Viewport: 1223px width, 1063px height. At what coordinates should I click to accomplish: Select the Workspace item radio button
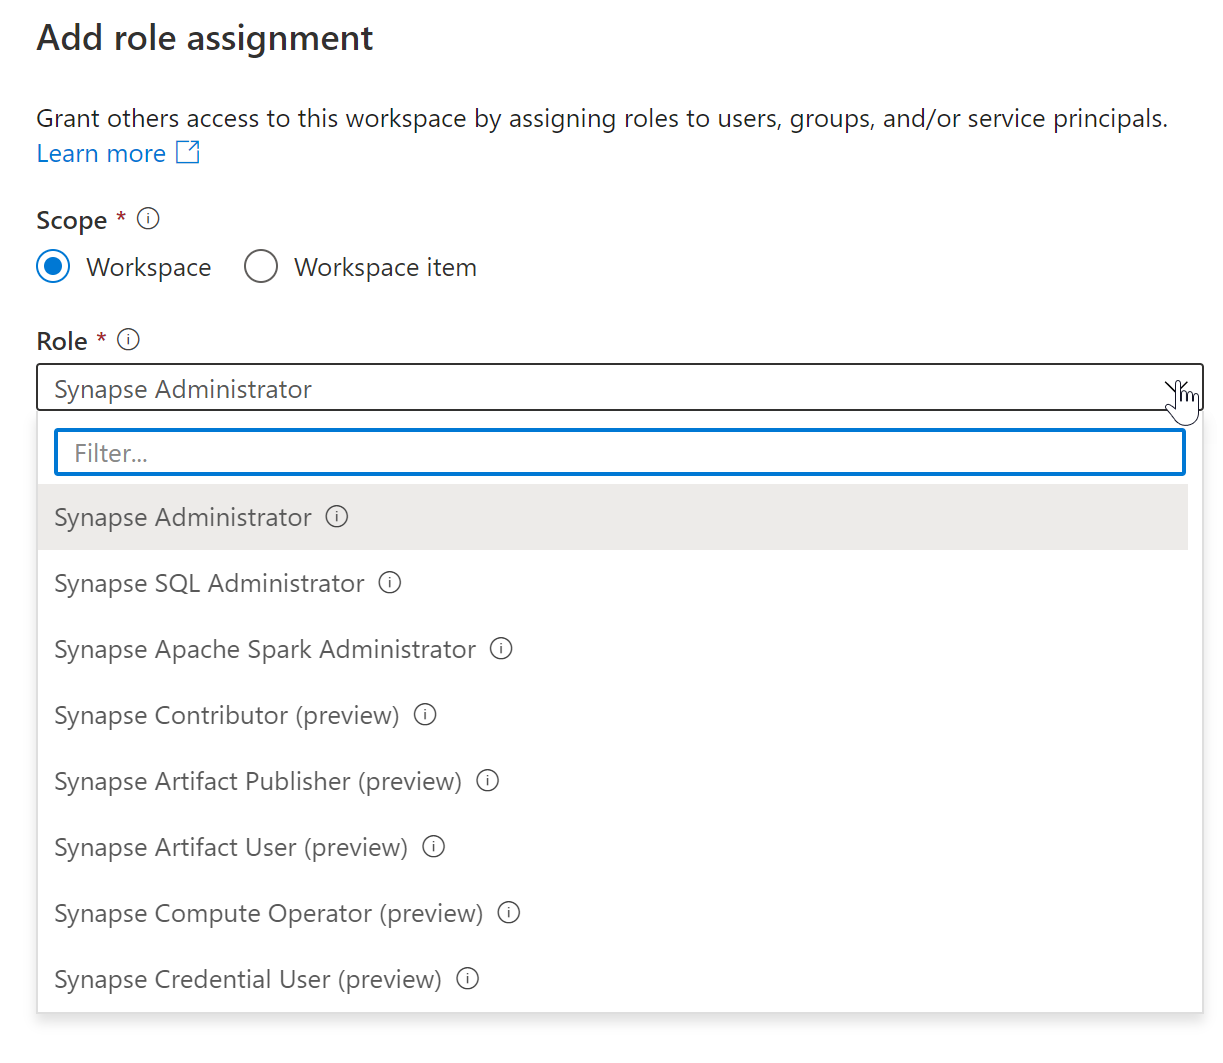pos(261,267)
